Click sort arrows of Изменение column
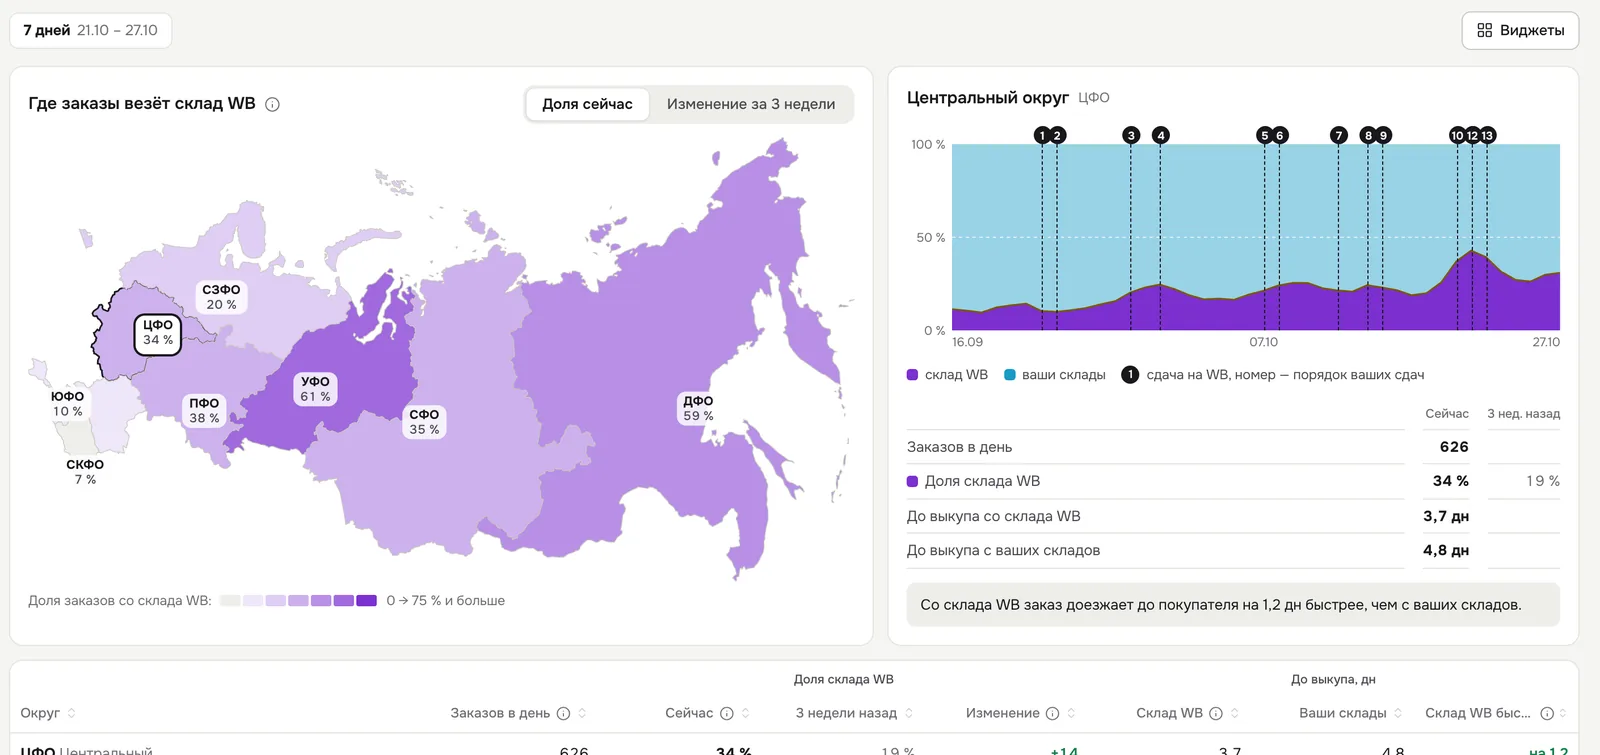The width and height of the screenshot is (1600, 755). pos(1071,713)
